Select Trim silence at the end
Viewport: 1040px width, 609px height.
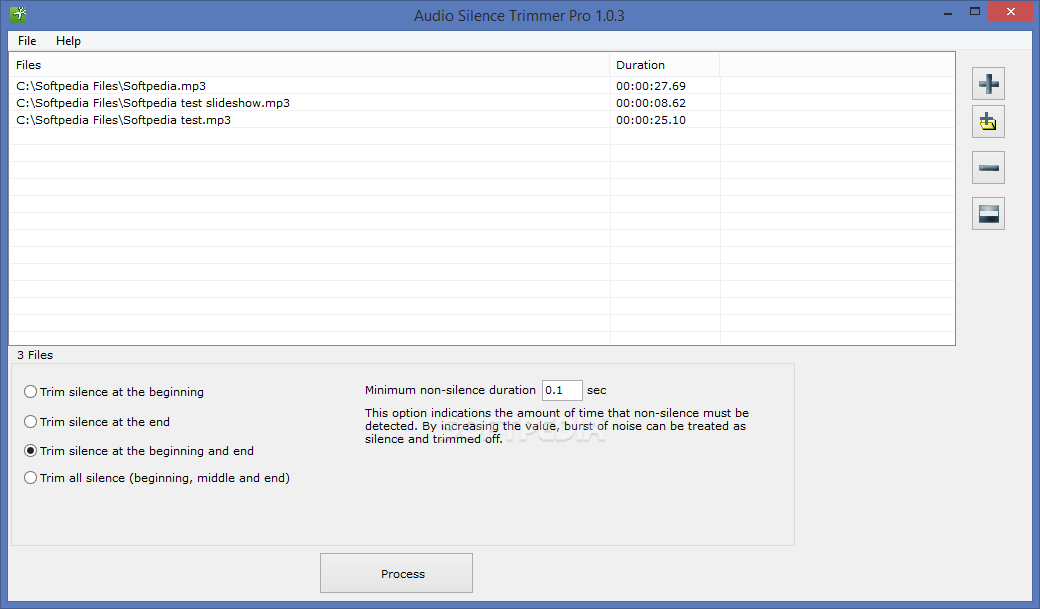pyautogui.click(x=97, y=421)
